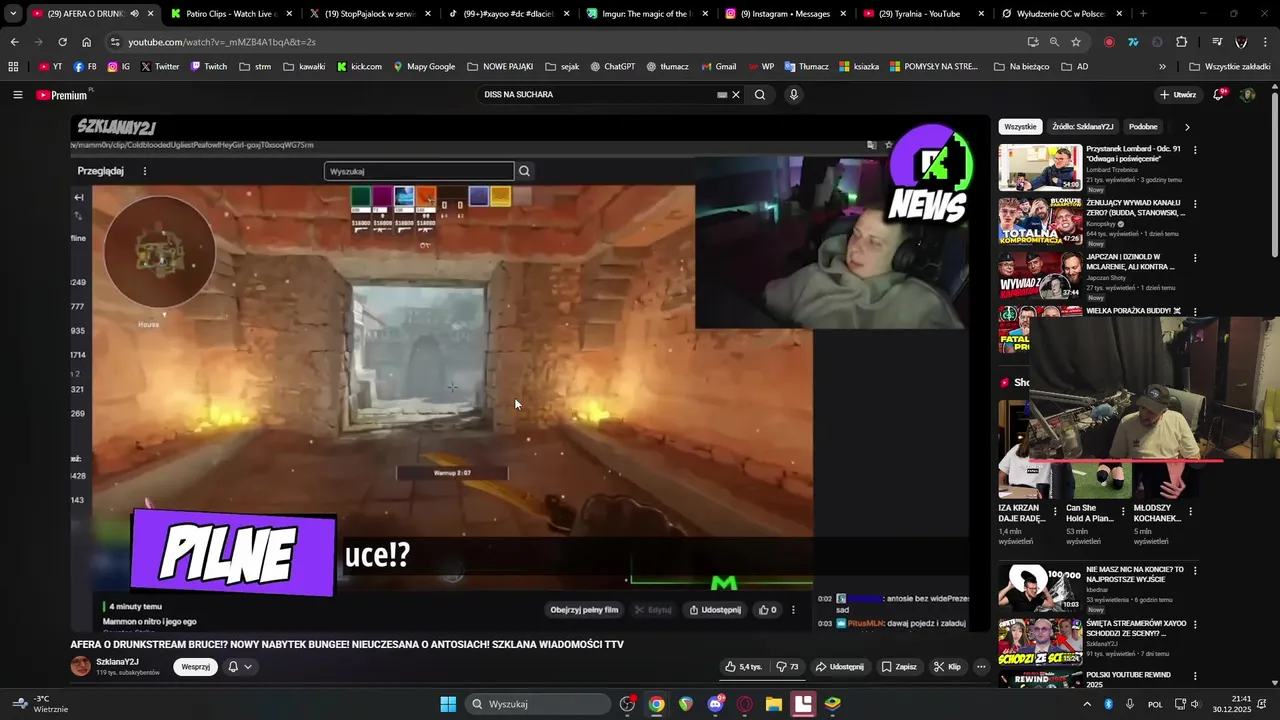Viewport: 1280px width, 720px height.
Task: Launch Chrome from the taskbar
Action: click(656, 704)
